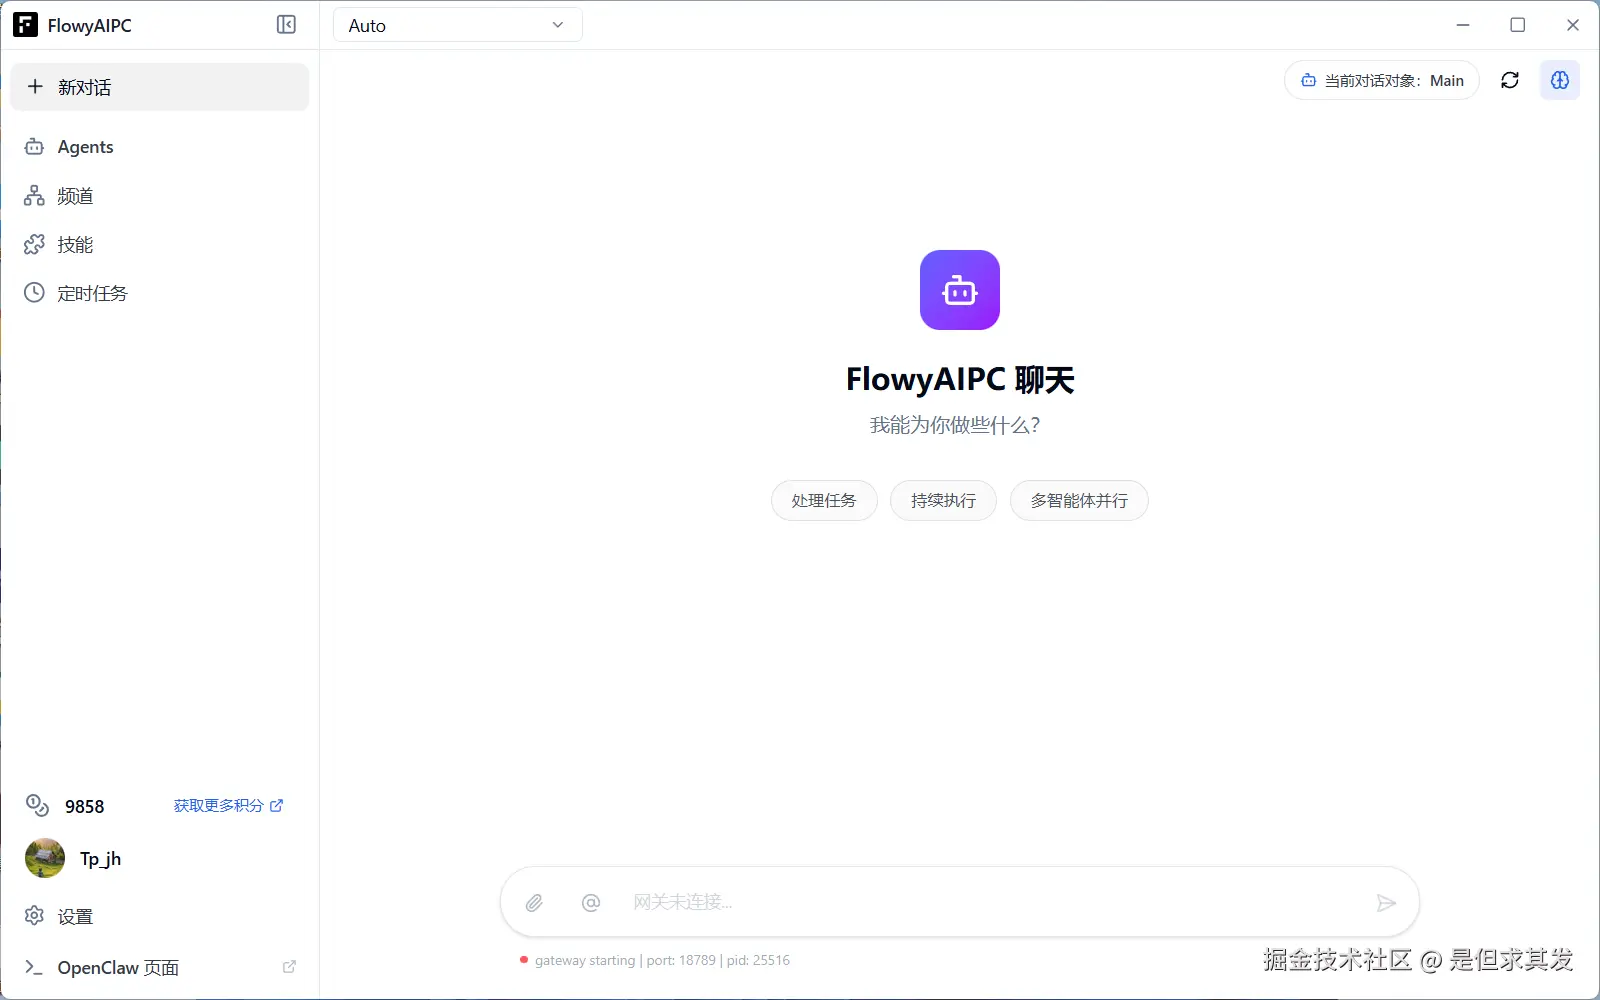Click the 网关未连接 message input field
The image size is (1600, 1000).
point(900,901)
